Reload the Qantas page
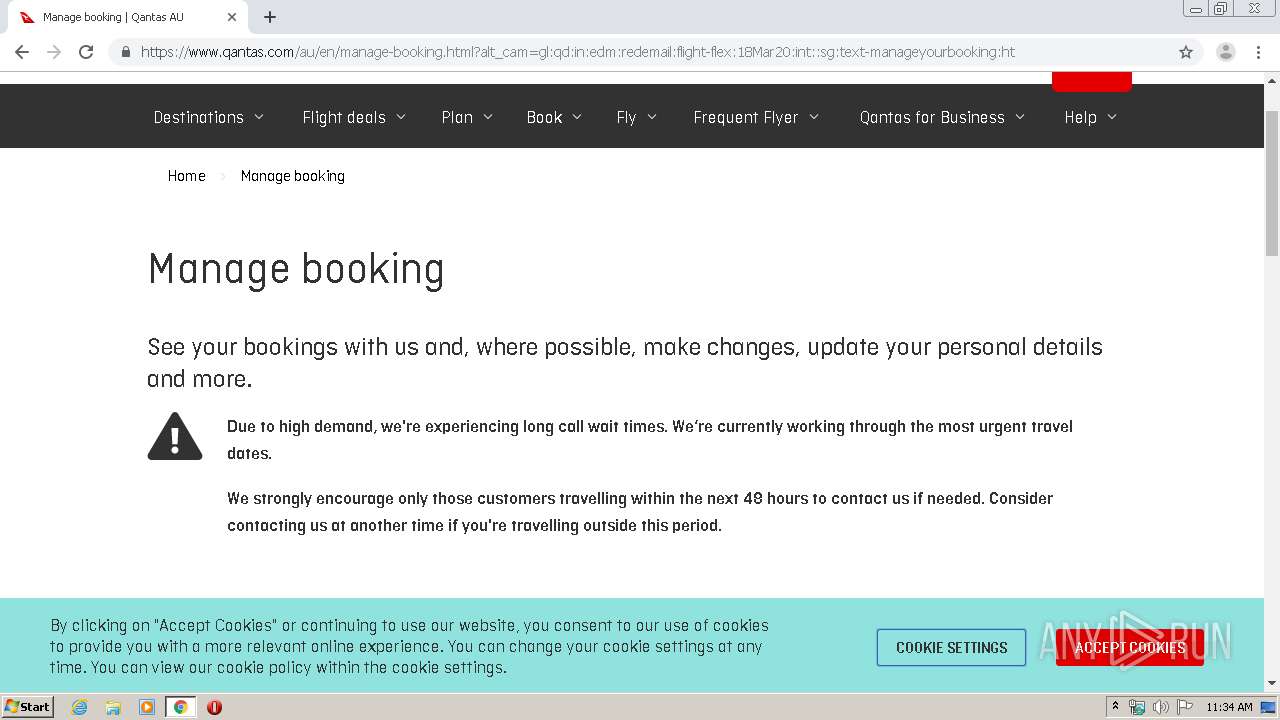The height and width of the screenshot is (720, 1280). 86,52
